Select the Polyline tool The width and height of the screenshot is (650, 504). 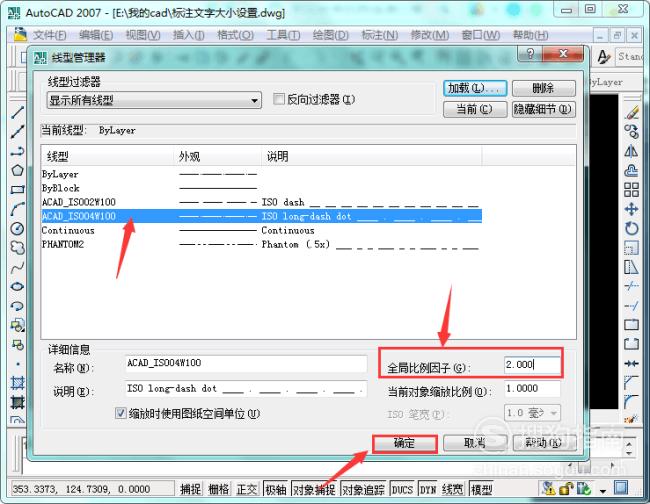17,151
